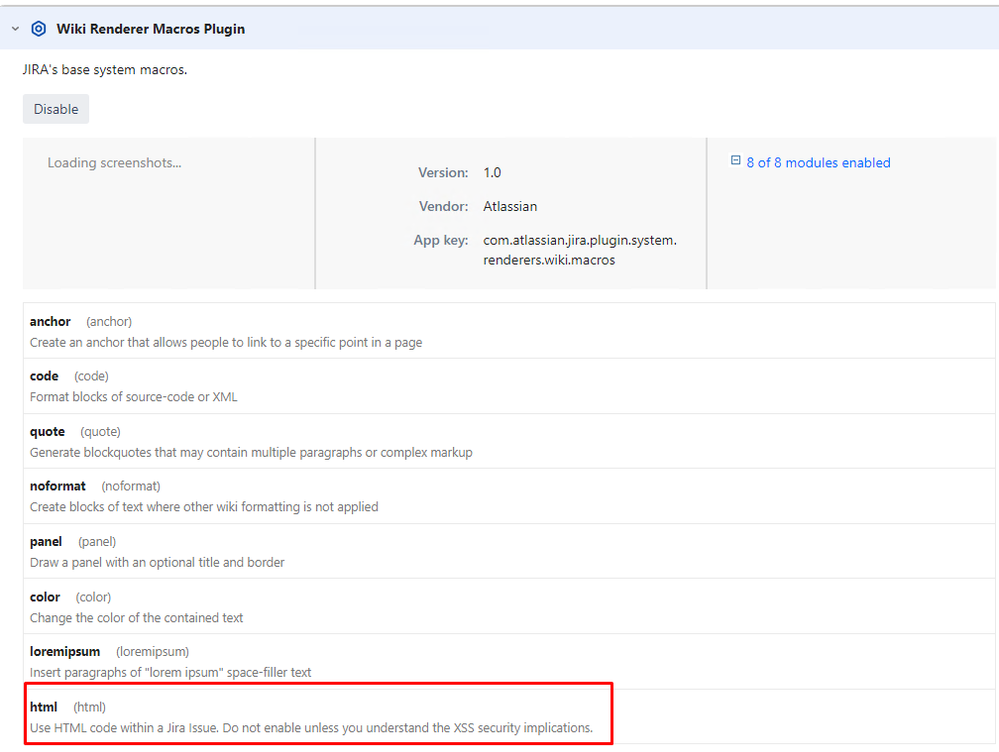This screenshot has height=752, width=999.
Task: Click JIRA's base system macros description
Action: 105,69
